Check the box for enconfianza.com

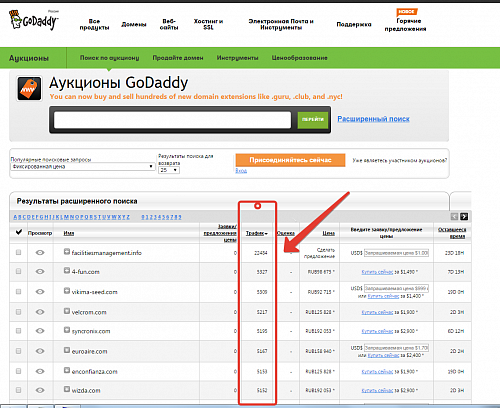[18, 371]
